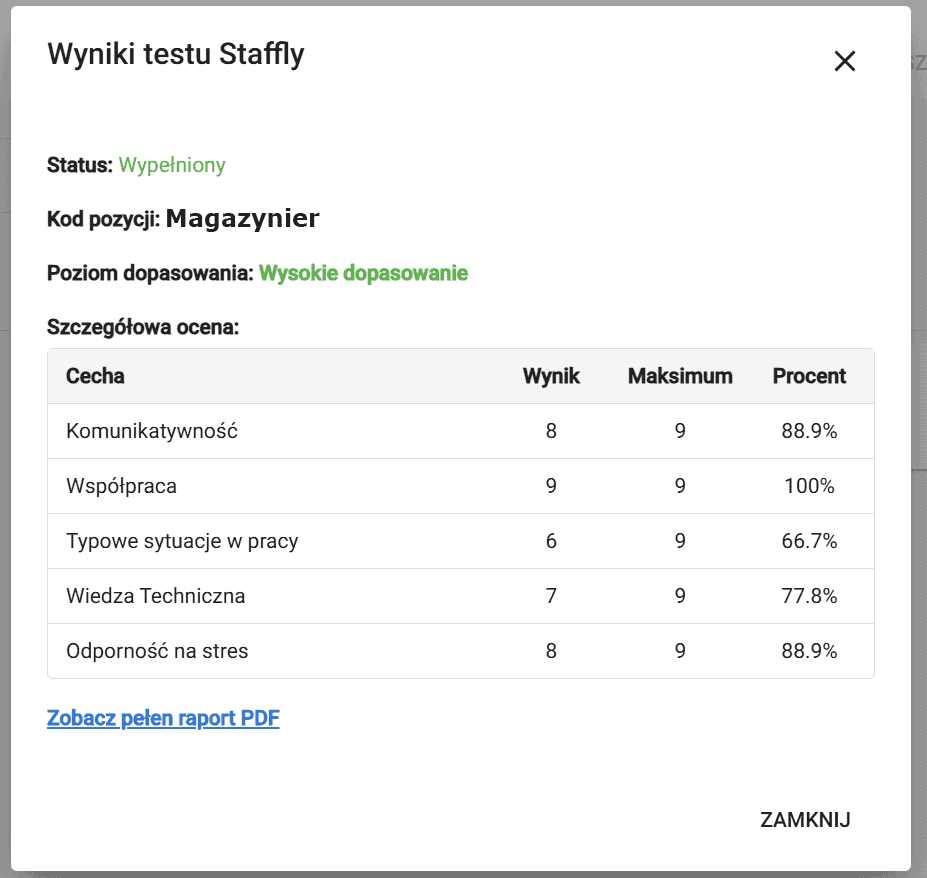Click the green Wypełniony status text
927x878 pixels.
(172, 165)
